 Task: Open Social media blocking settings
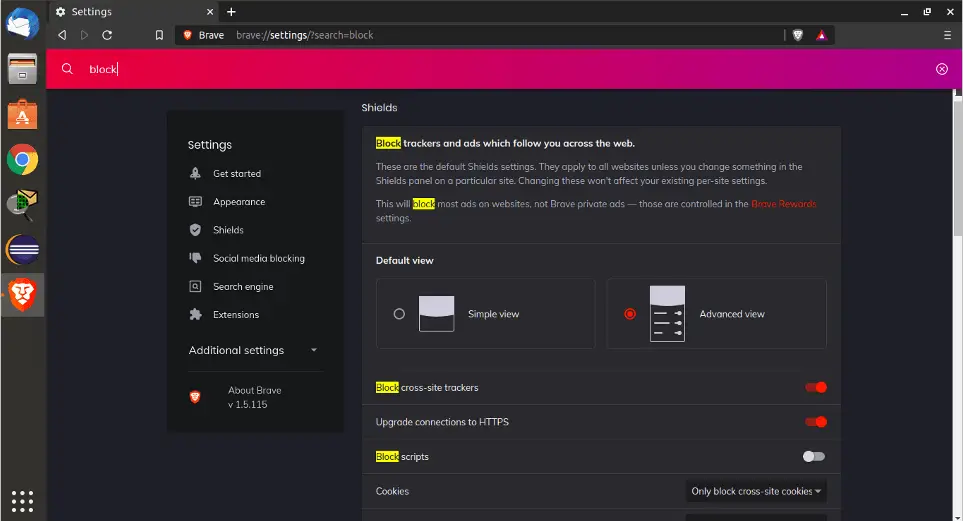pyautogui.click(x=259, y=258)
